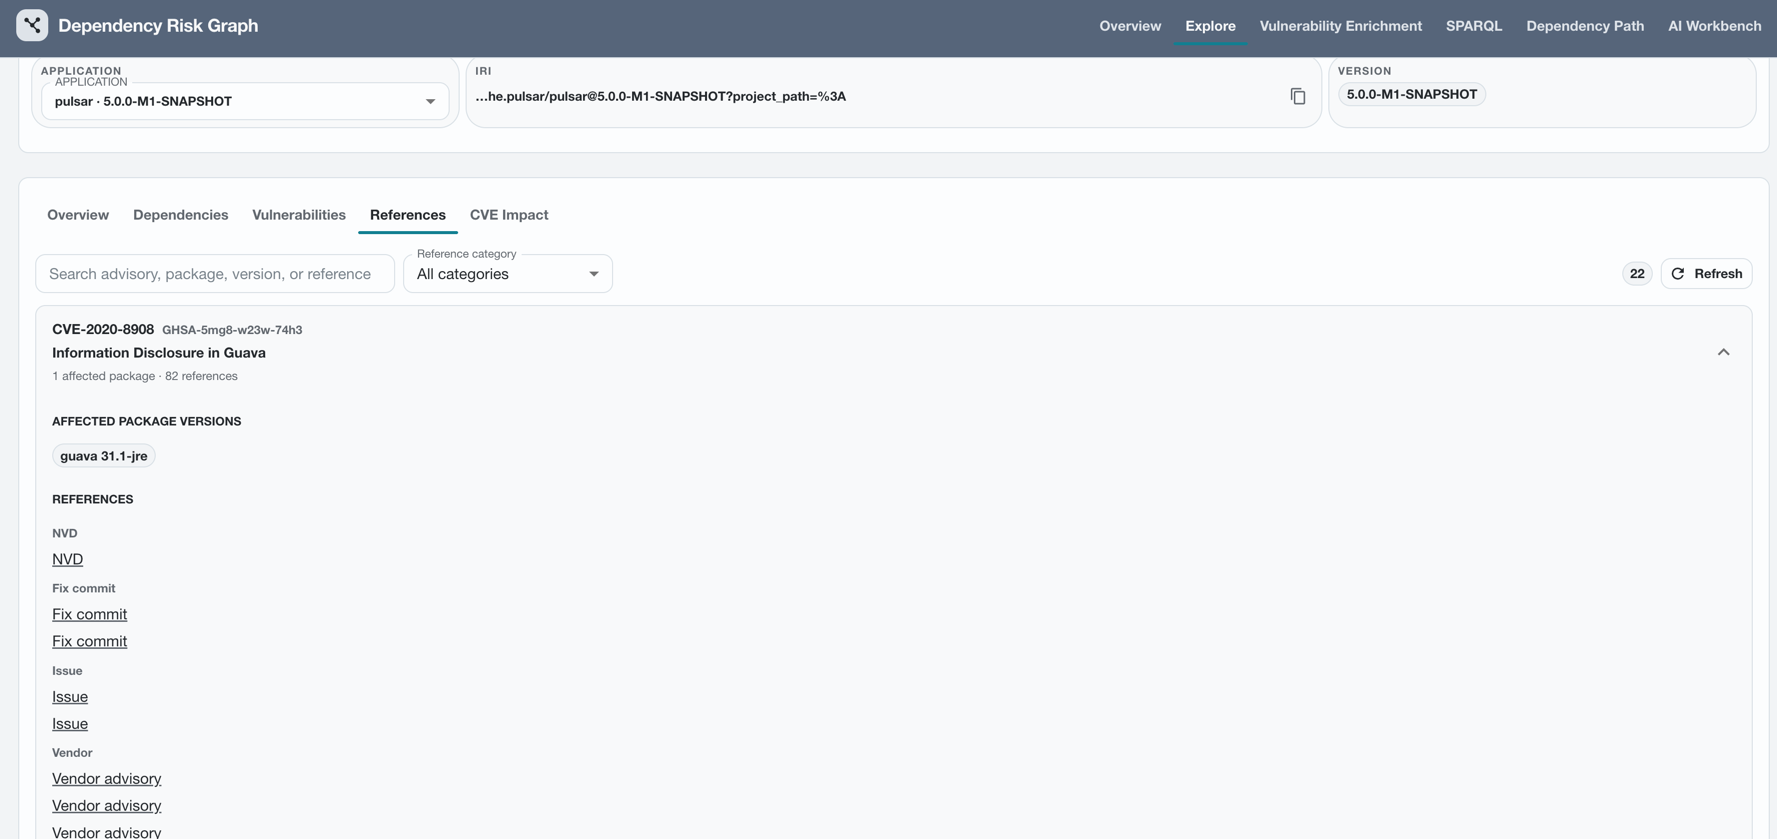Open the Reference category dropdown
This screenshot has height=839, width=1777.
[508, 274]
